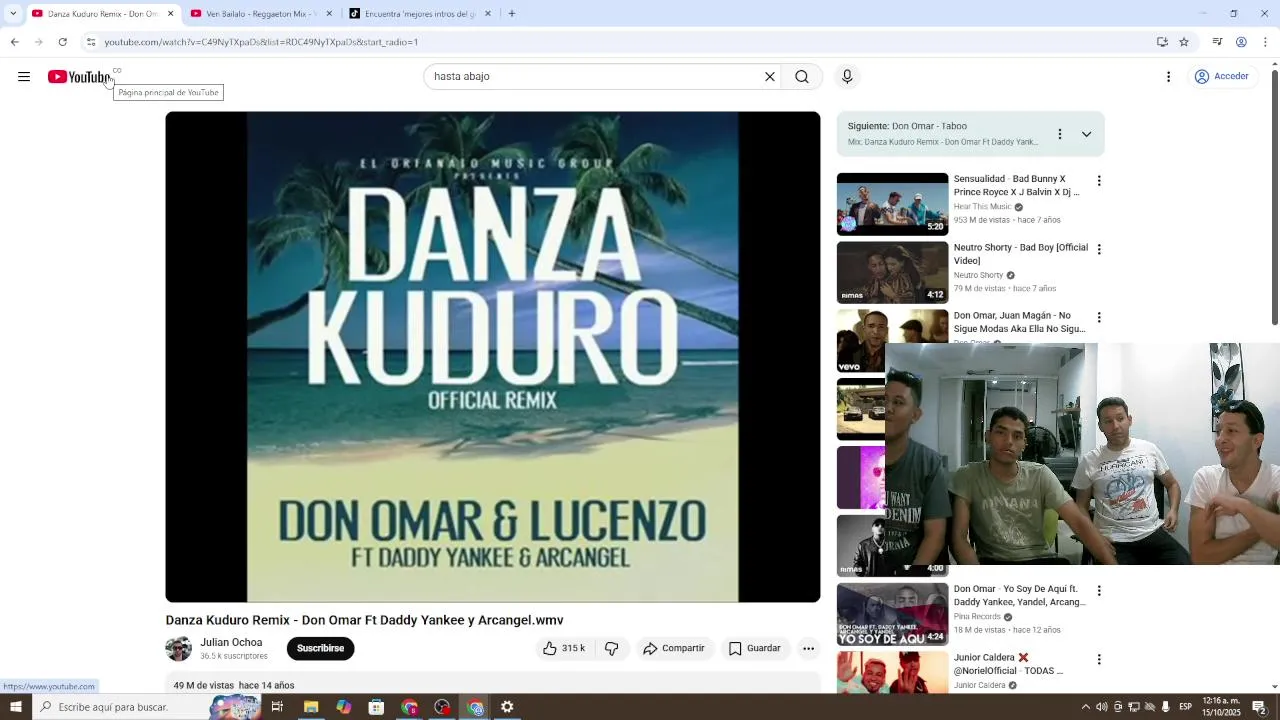Go back with the browser back arrow
Image resolution: width=1280 pixels, height=720 pixels.
coord(15,42)
